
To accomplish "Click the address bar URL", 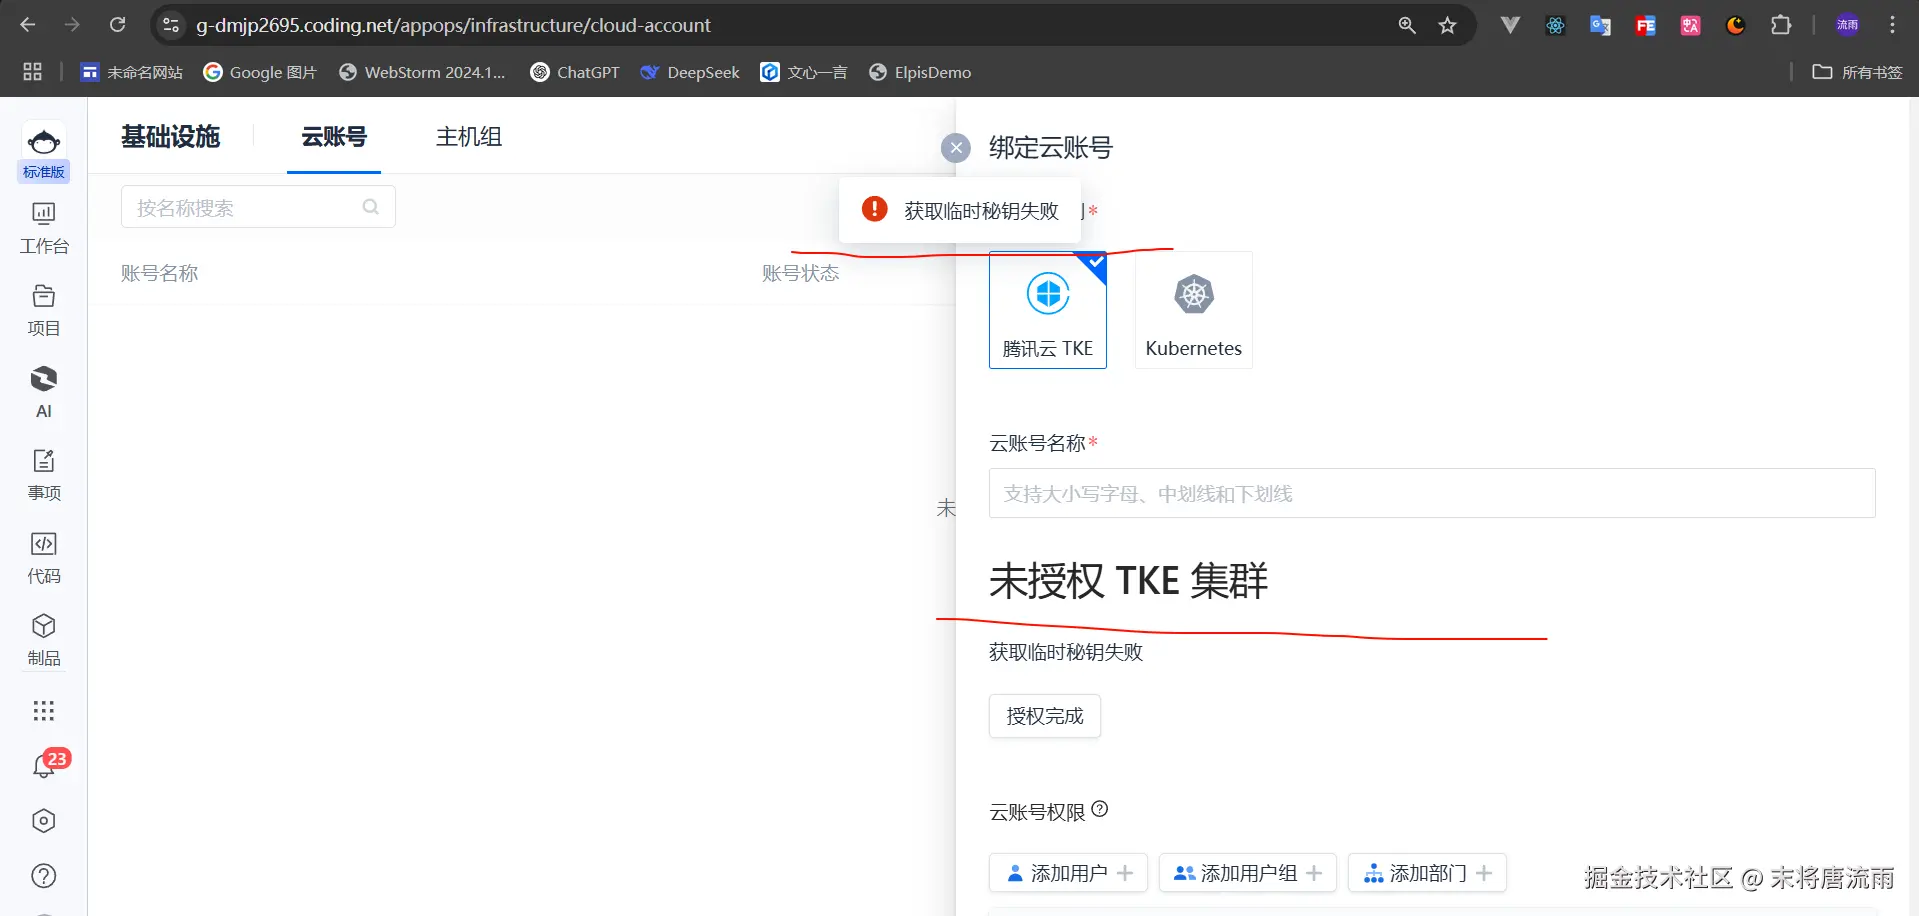I will pos(453,25).
